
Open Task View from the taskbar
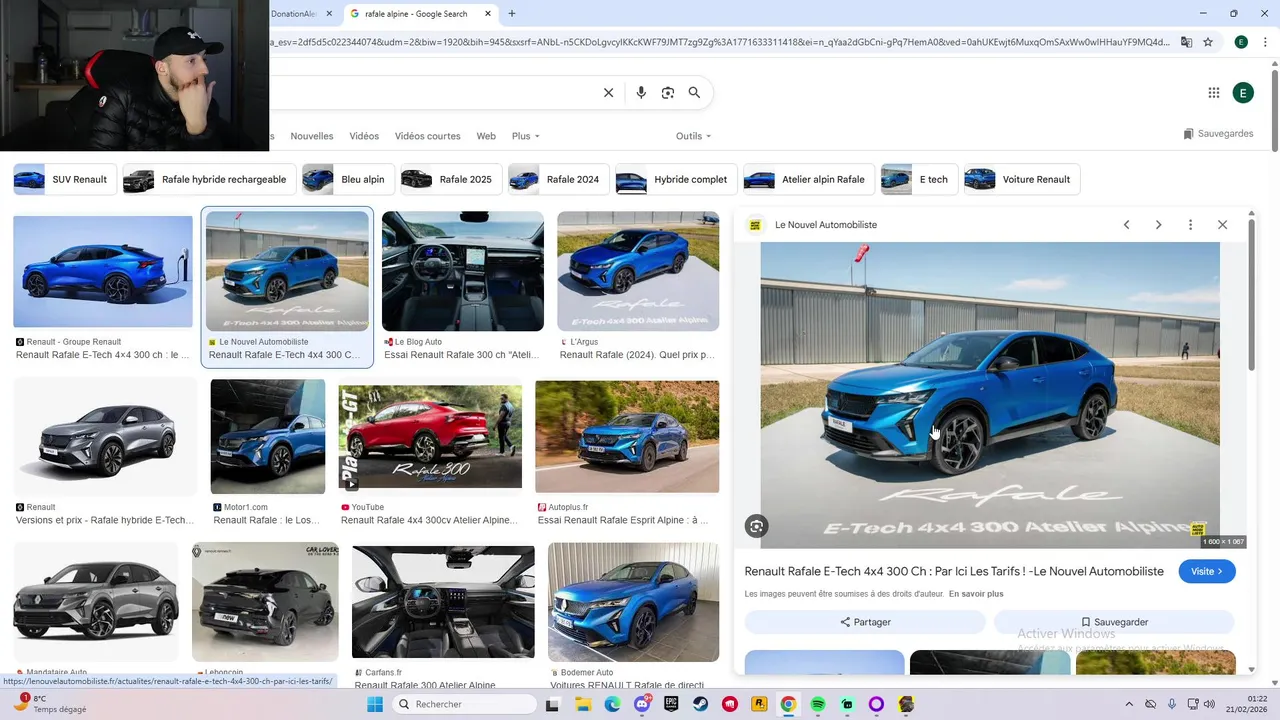(x=552, y=704)
